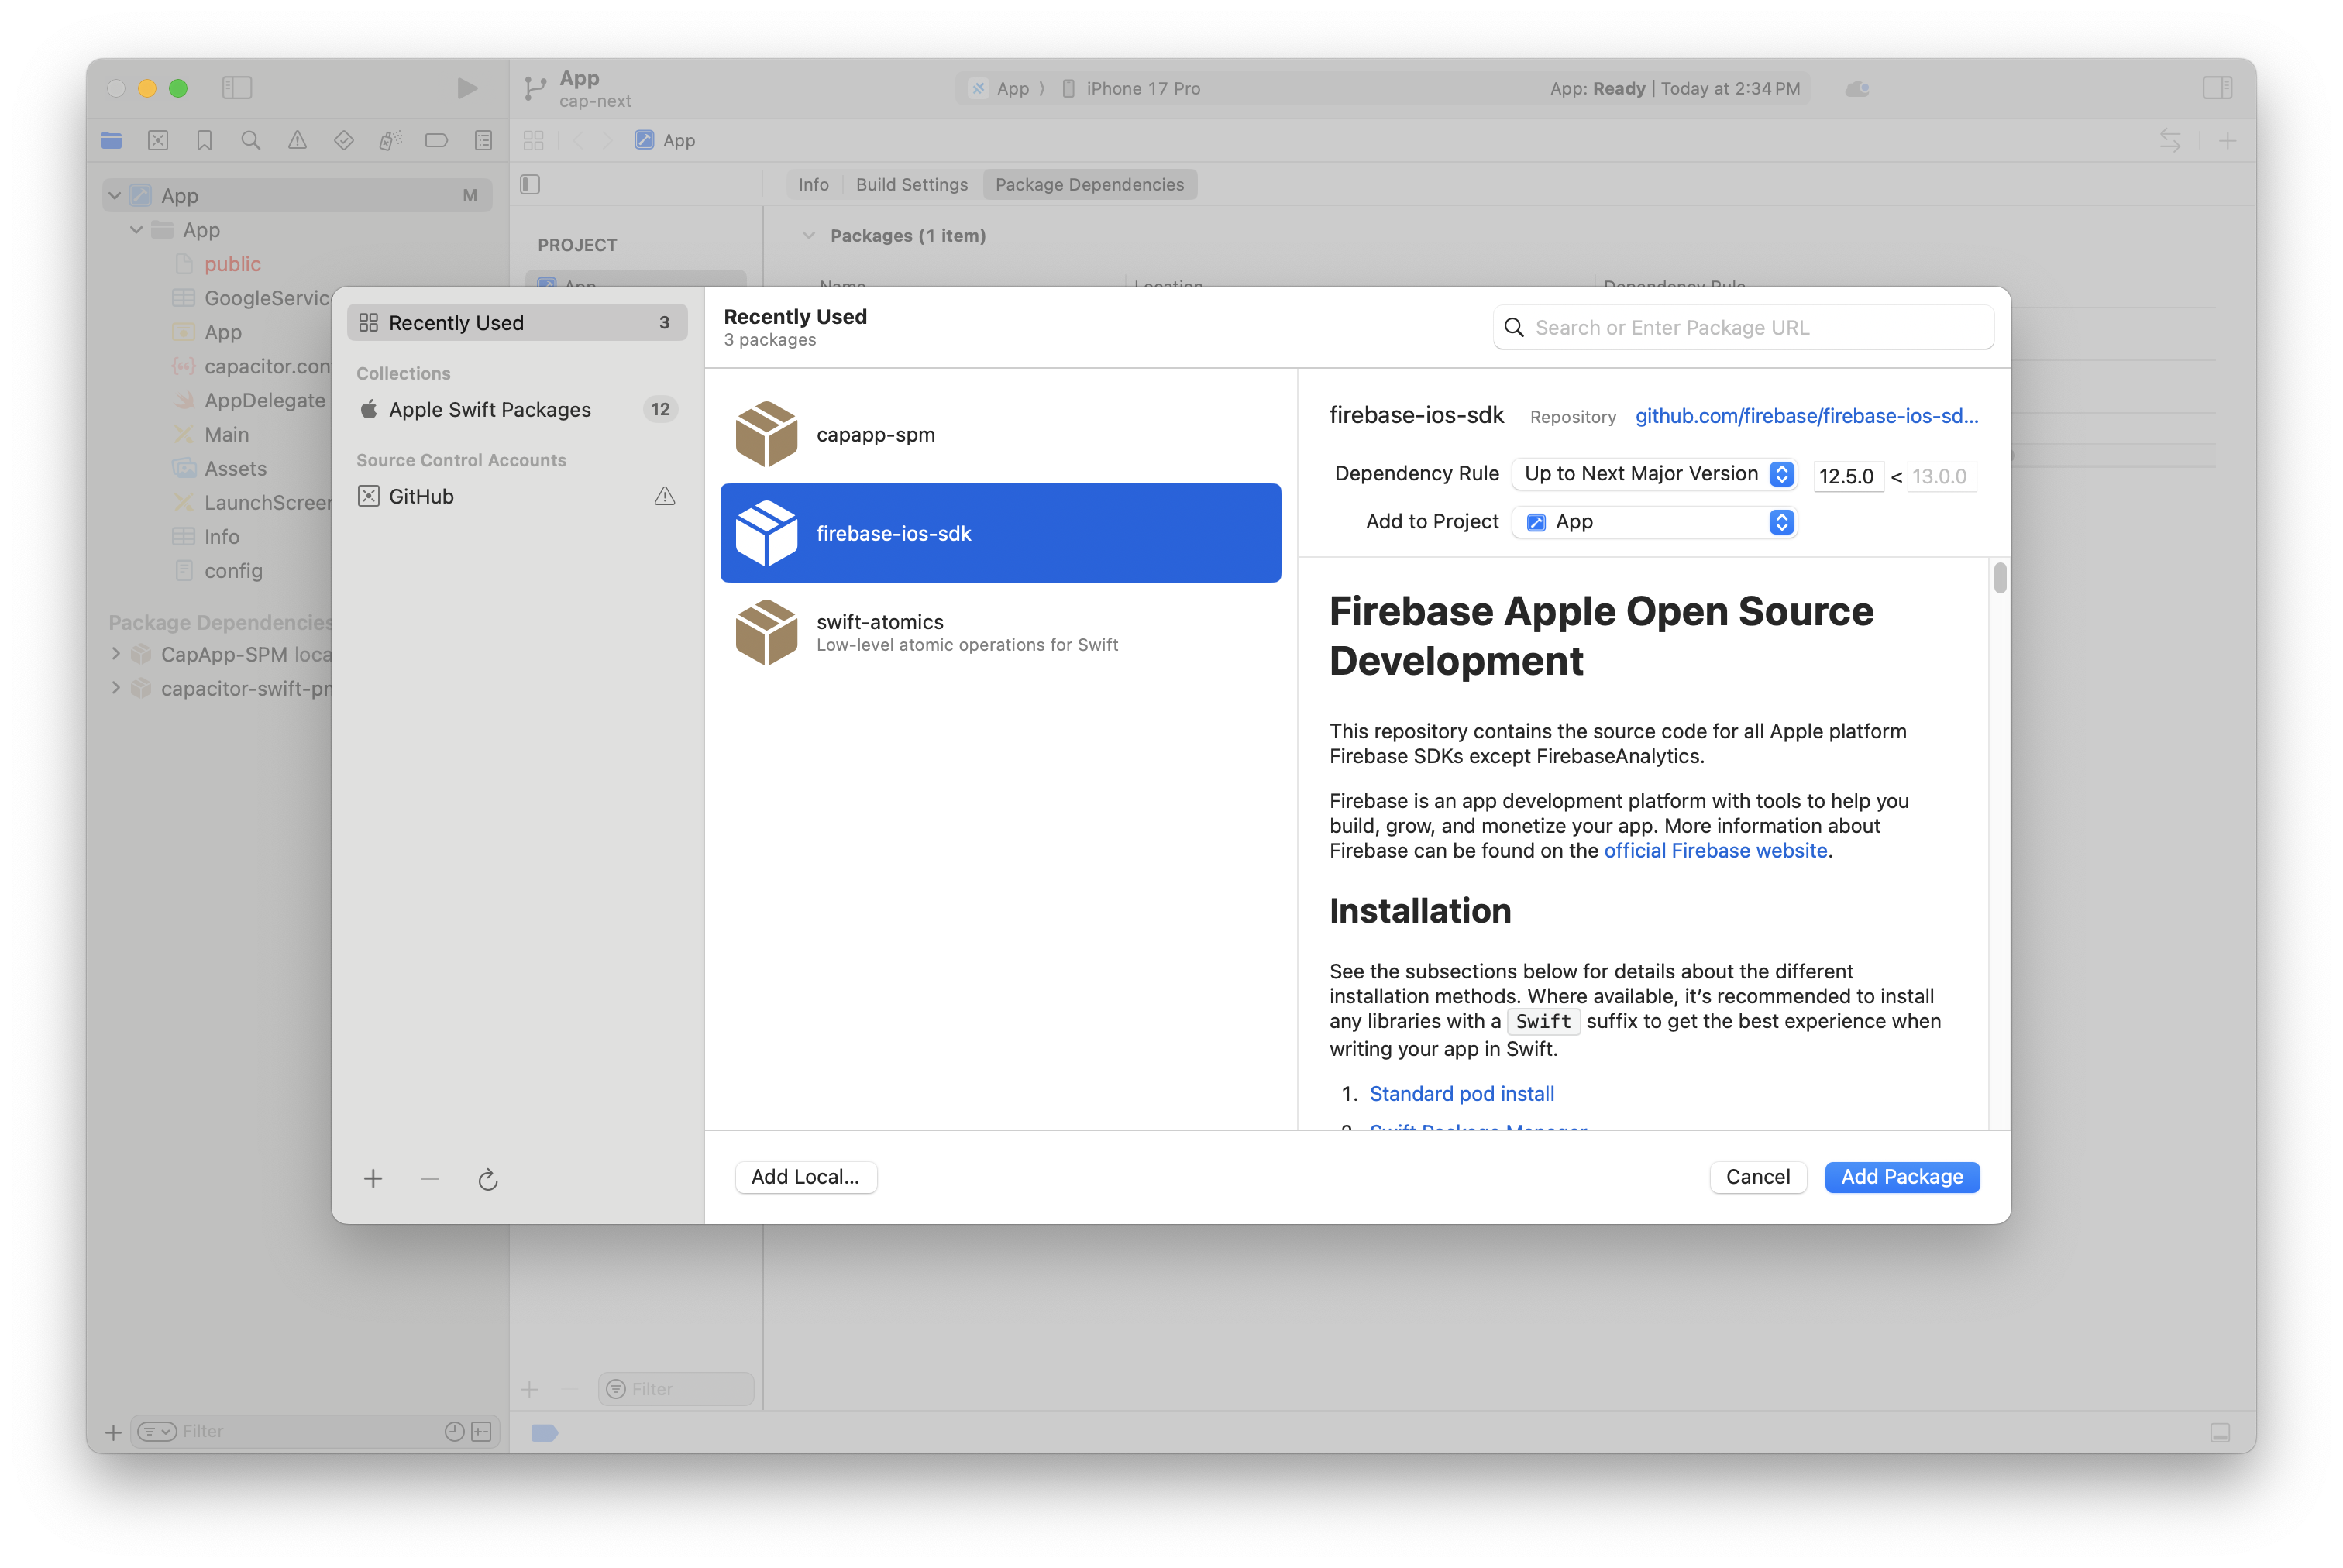Open the Dependency Rule dropdown
2343x1568 pixels.
click(x=1654, y=474)
